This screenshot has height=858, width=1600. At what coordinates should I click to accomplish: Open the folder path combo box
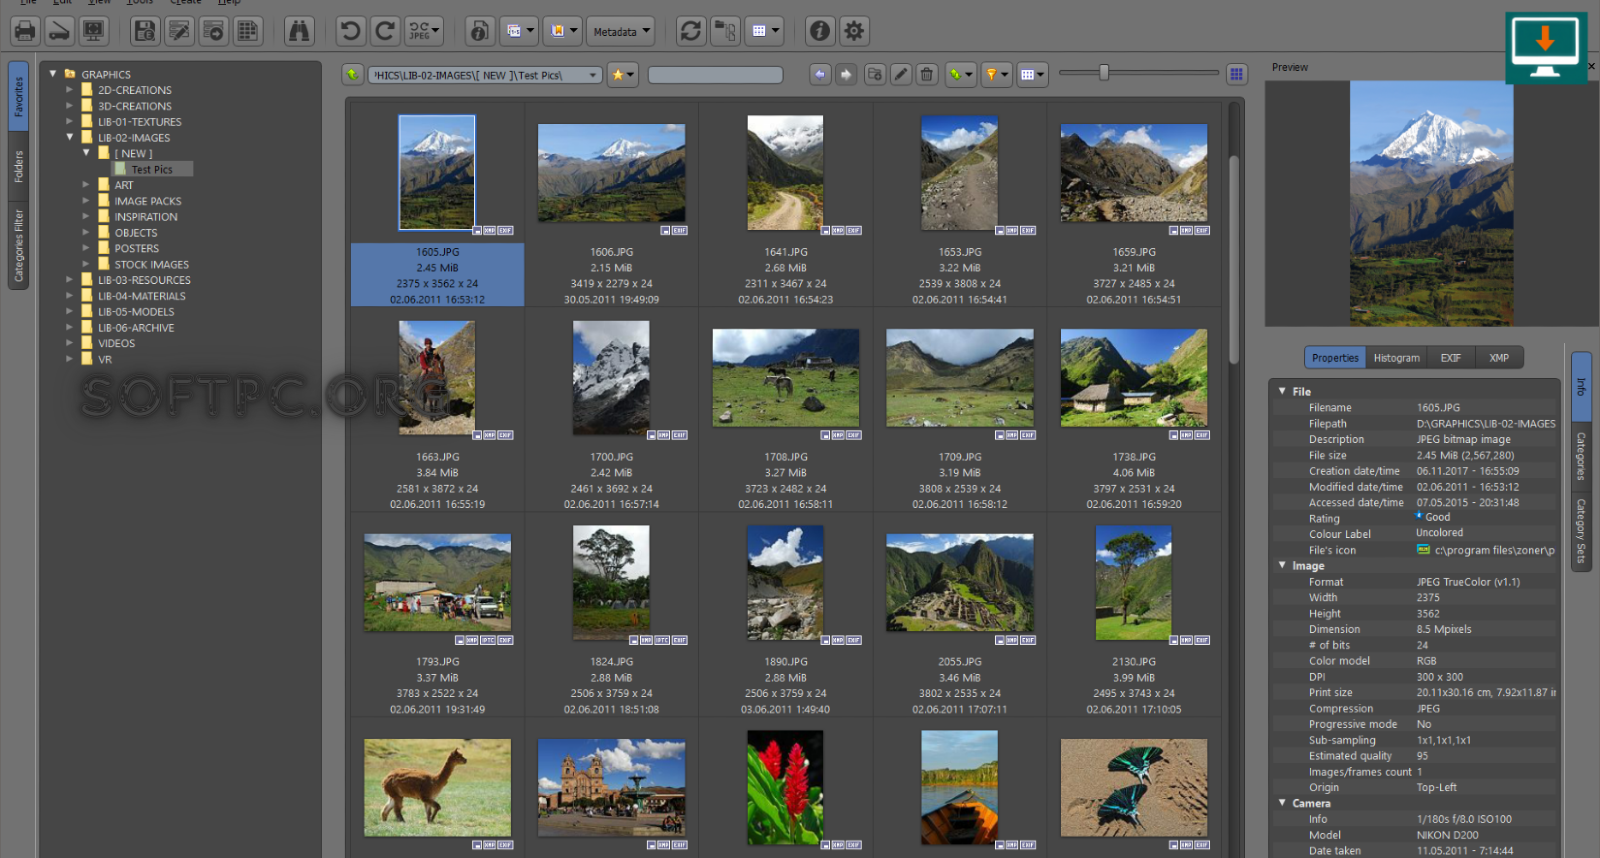click(x=485, y=75)
